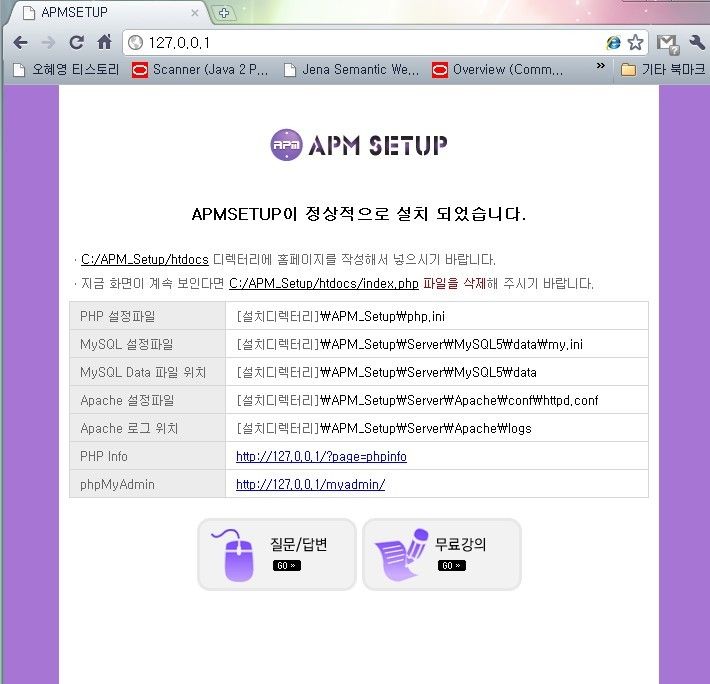Select the APMSETUP browser tab
The height and width of the screenshot is (684, 710).
[109, 13]
